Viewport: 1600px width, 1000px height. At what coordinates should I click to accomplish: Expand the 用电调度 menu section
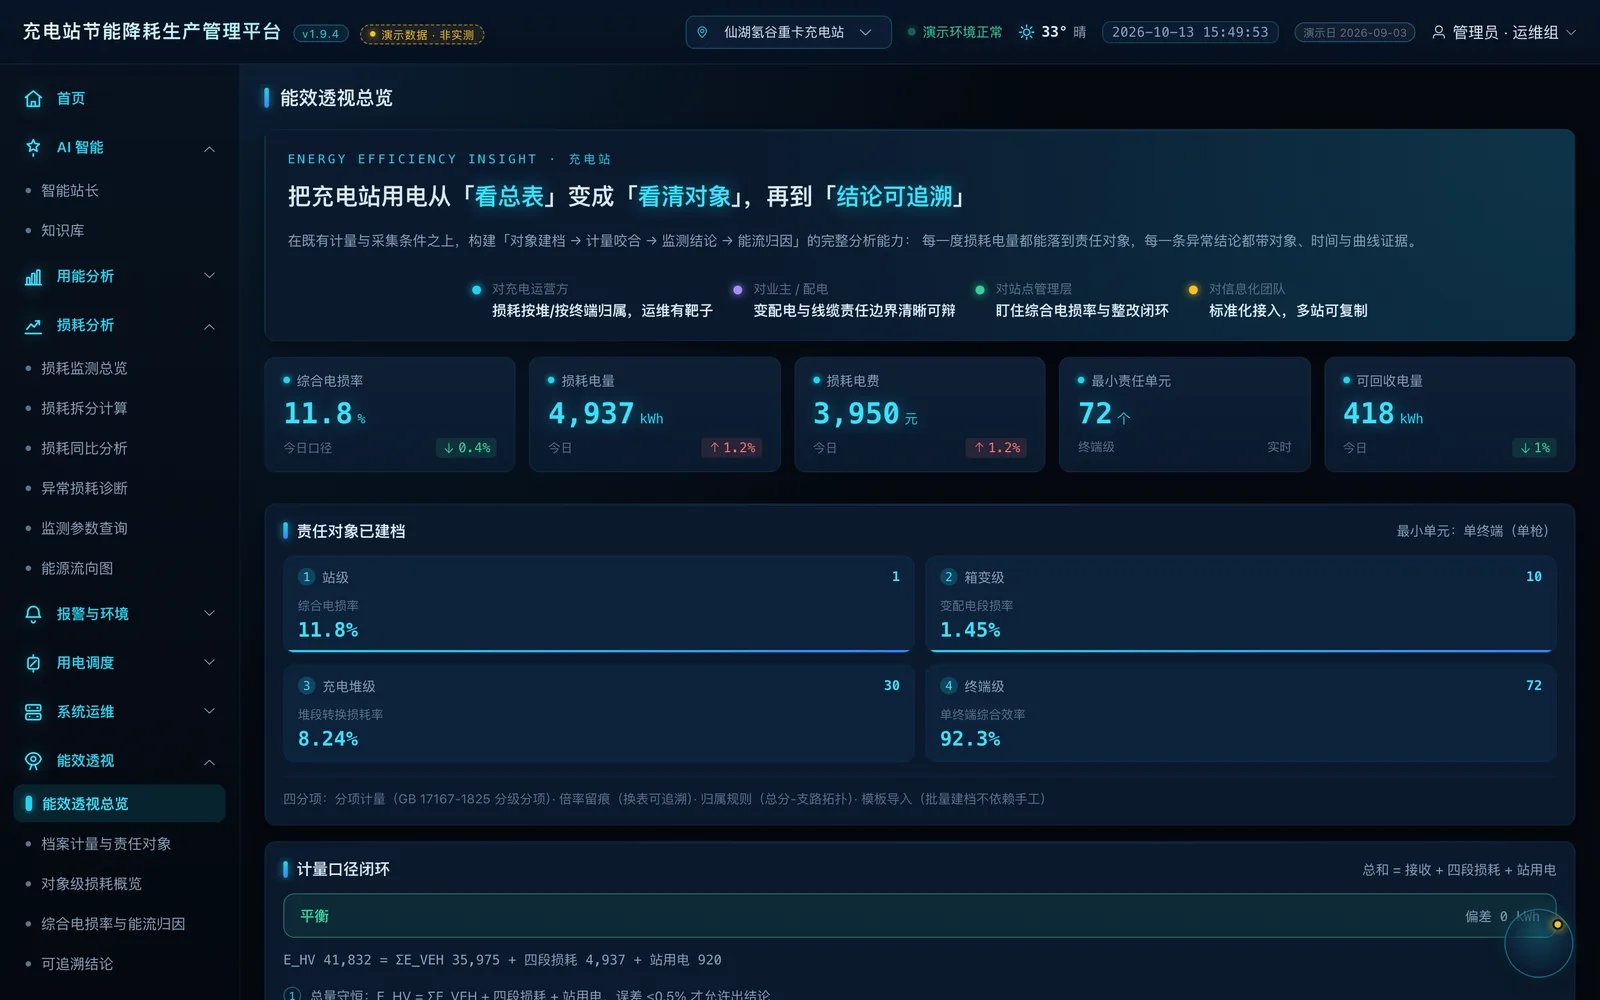209,663
